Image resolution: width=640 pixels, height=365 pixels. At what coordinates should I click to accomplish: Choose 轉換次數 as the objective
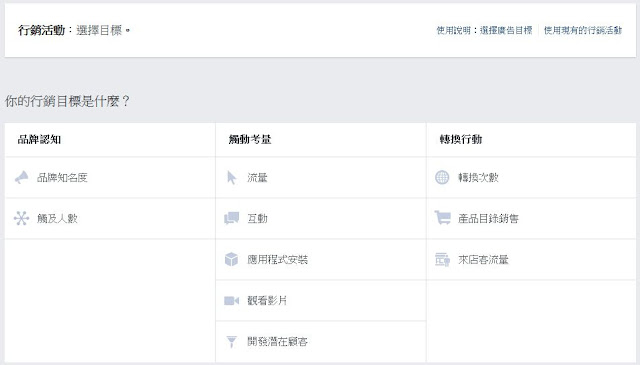click(531, 178)
